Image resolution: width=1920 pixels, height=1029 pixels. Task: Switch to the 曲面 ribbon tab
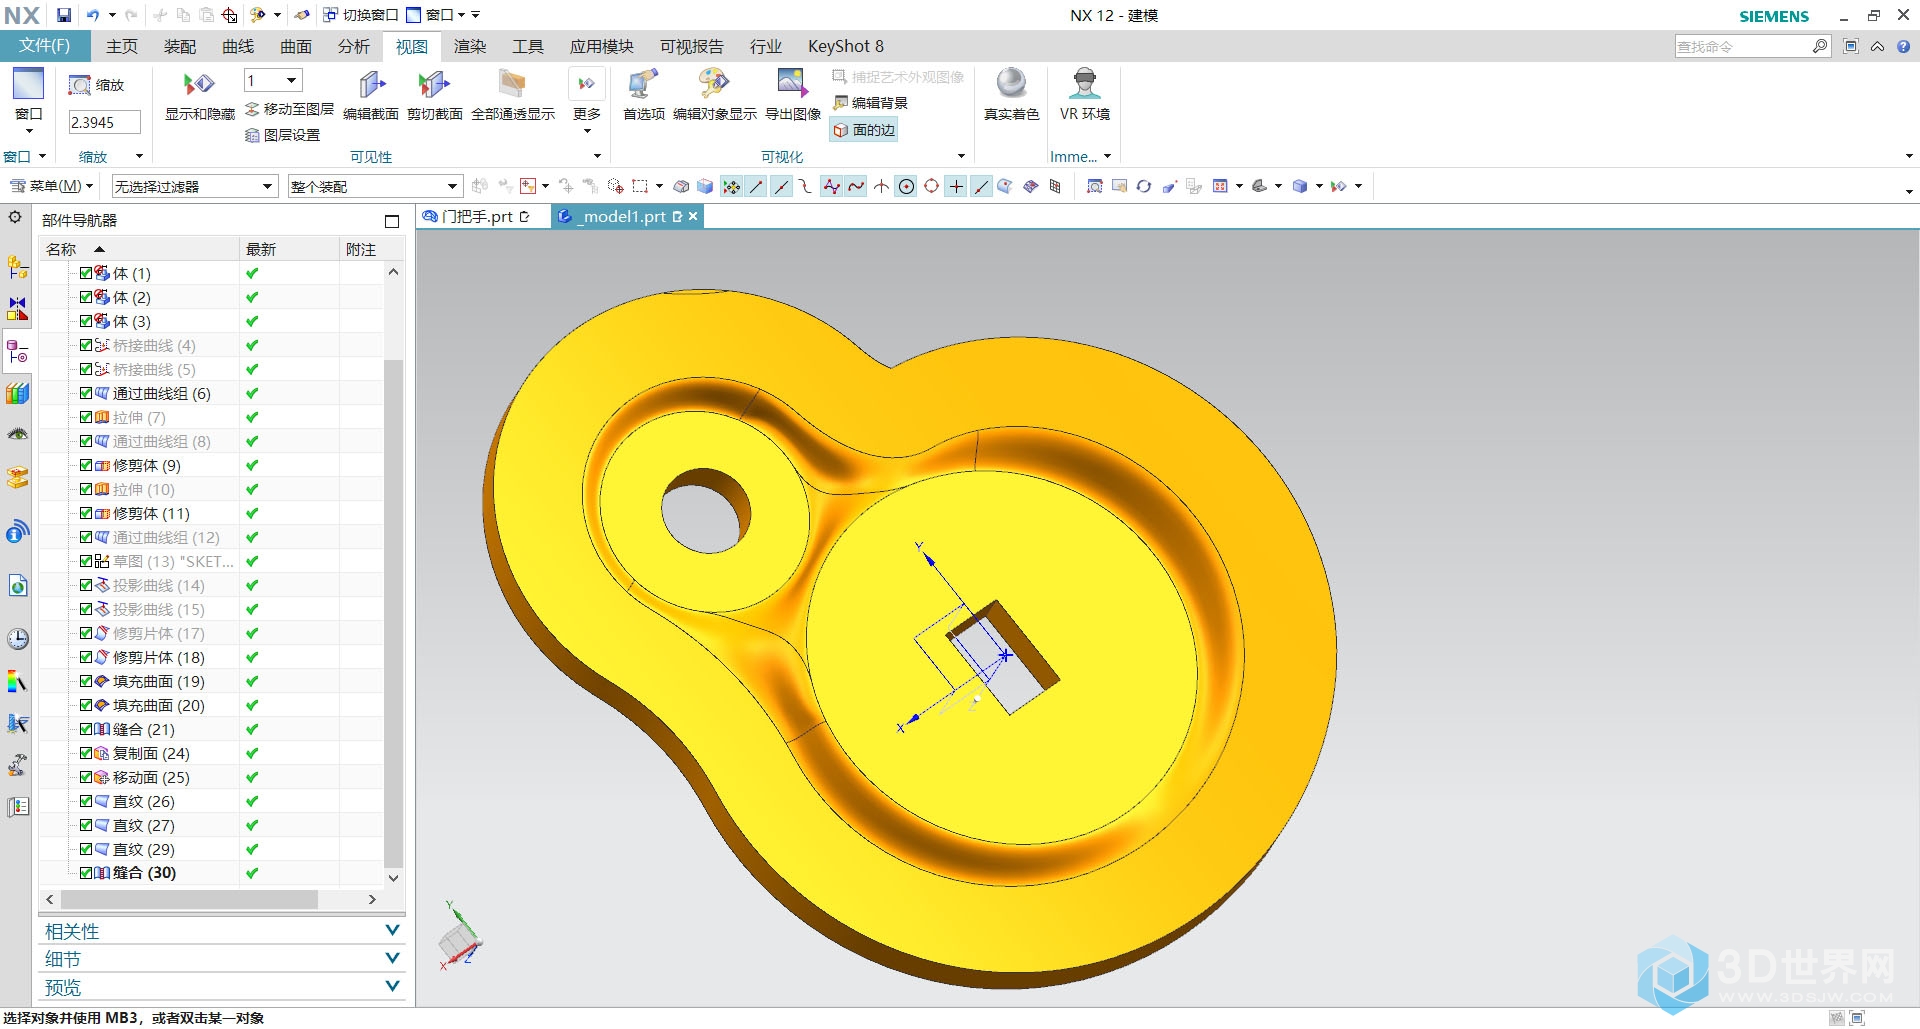295,46
